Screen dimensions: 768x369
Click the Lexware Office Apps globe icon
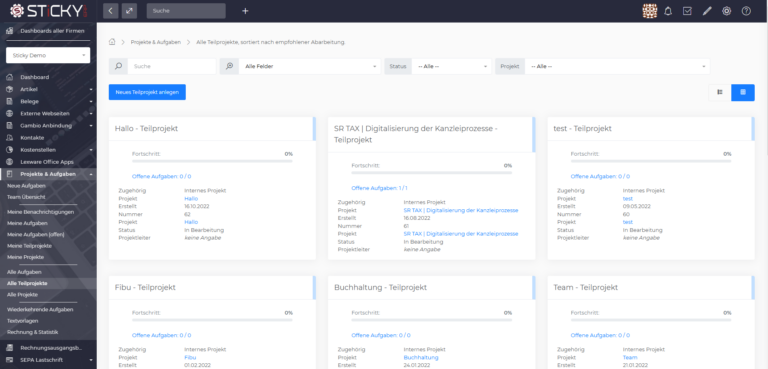click(x=9, y=162)
